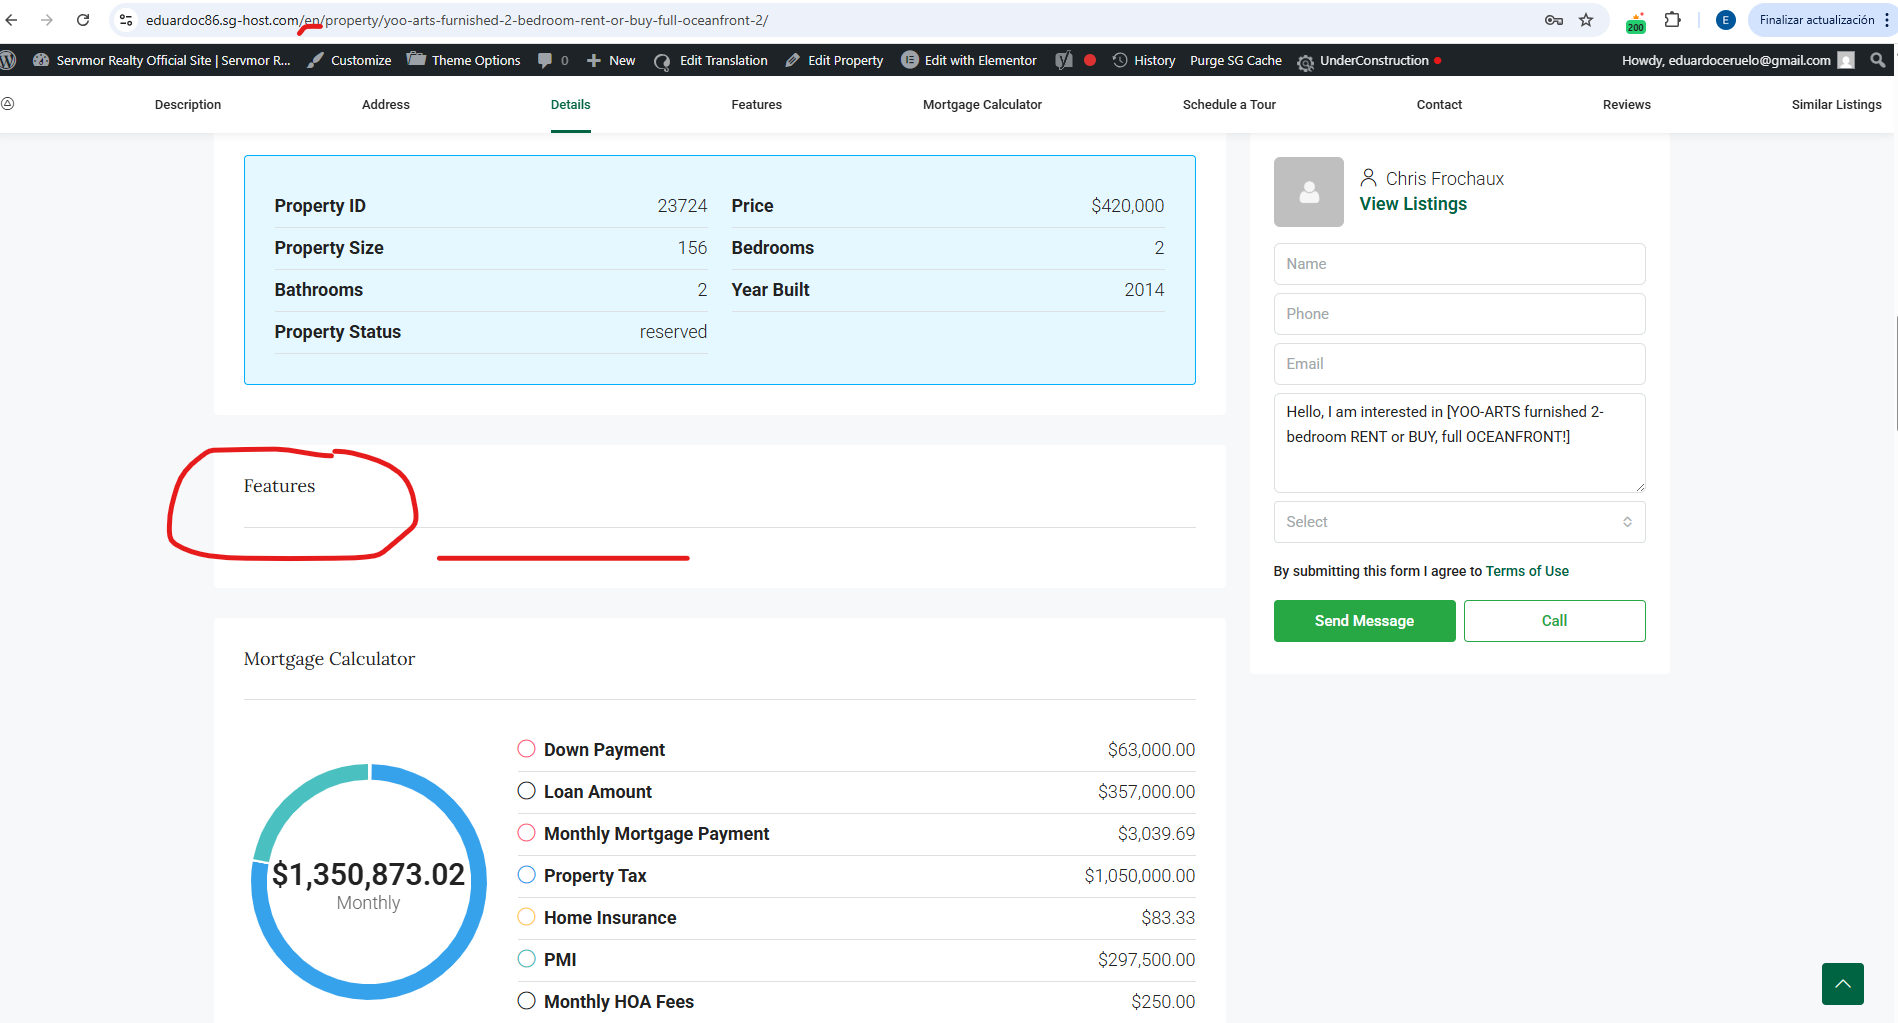The image size is (1898, 1023).
Task: Click the Email input field
Action: tap(1458, 364)
